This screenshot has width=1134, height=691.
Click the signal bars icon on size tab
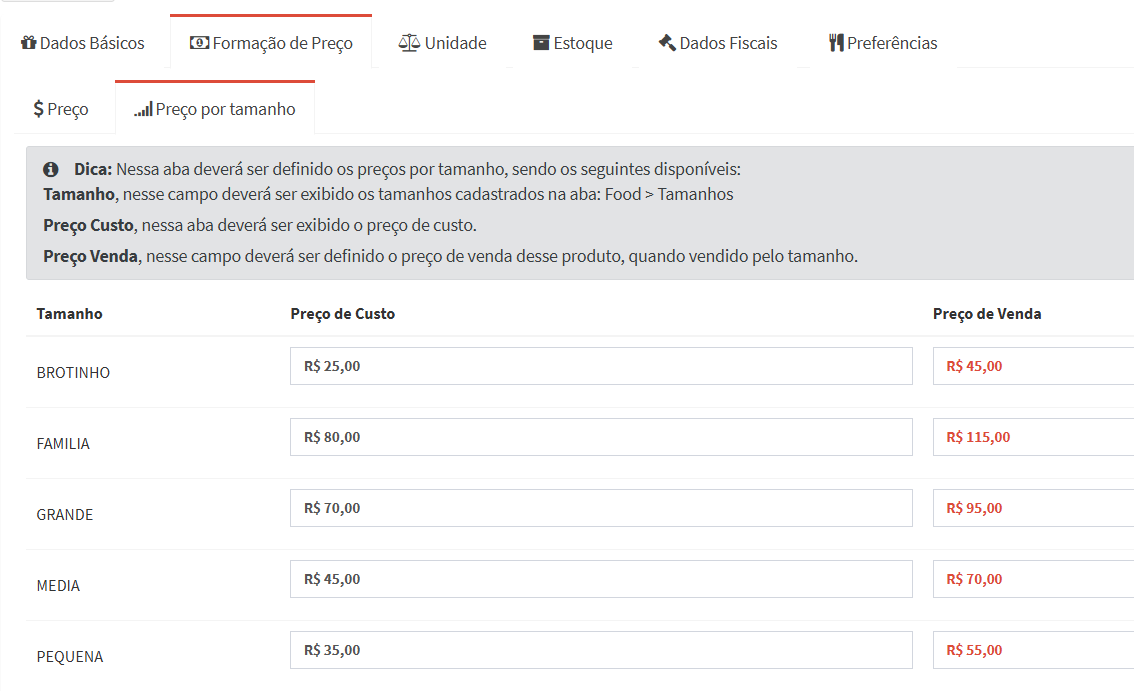pyautogui.click(x=143, y=109)
